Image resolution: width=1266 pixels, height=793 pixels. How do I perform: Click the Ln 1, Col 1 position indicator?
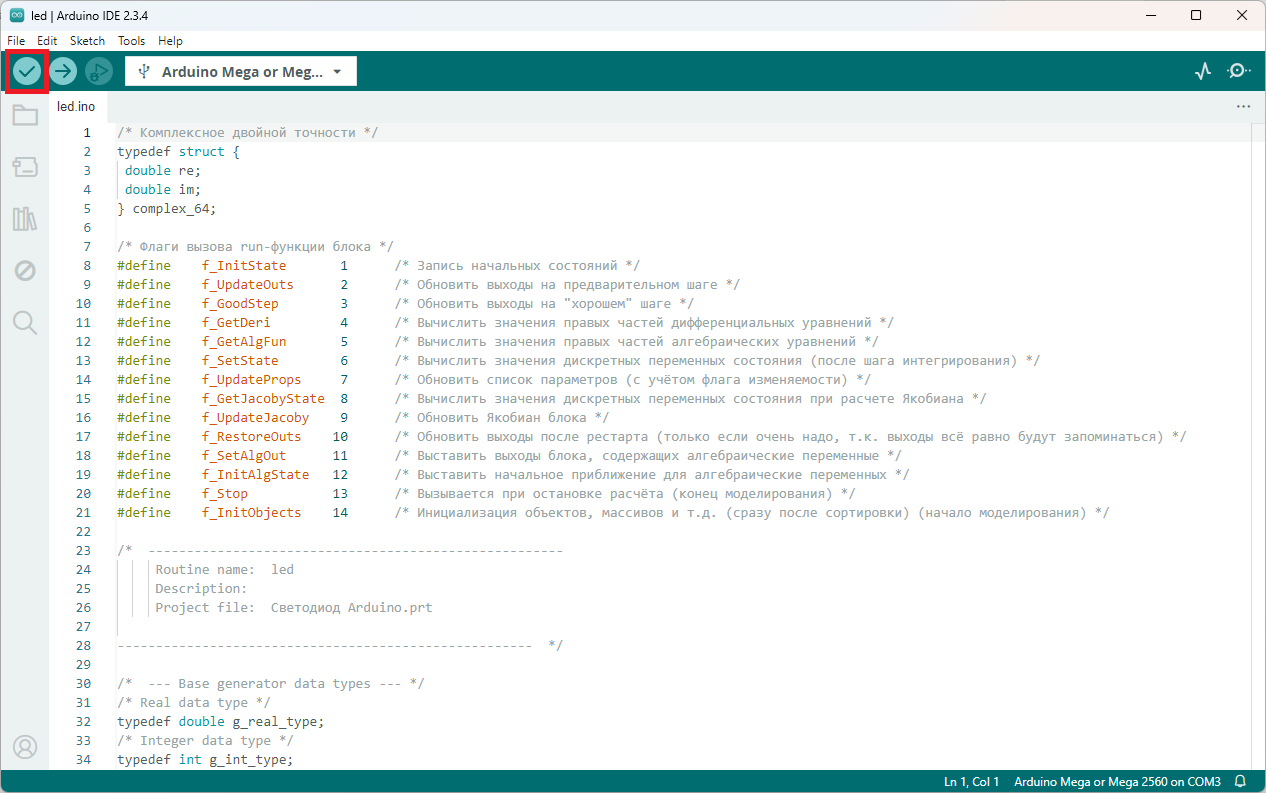coord(971,781)
